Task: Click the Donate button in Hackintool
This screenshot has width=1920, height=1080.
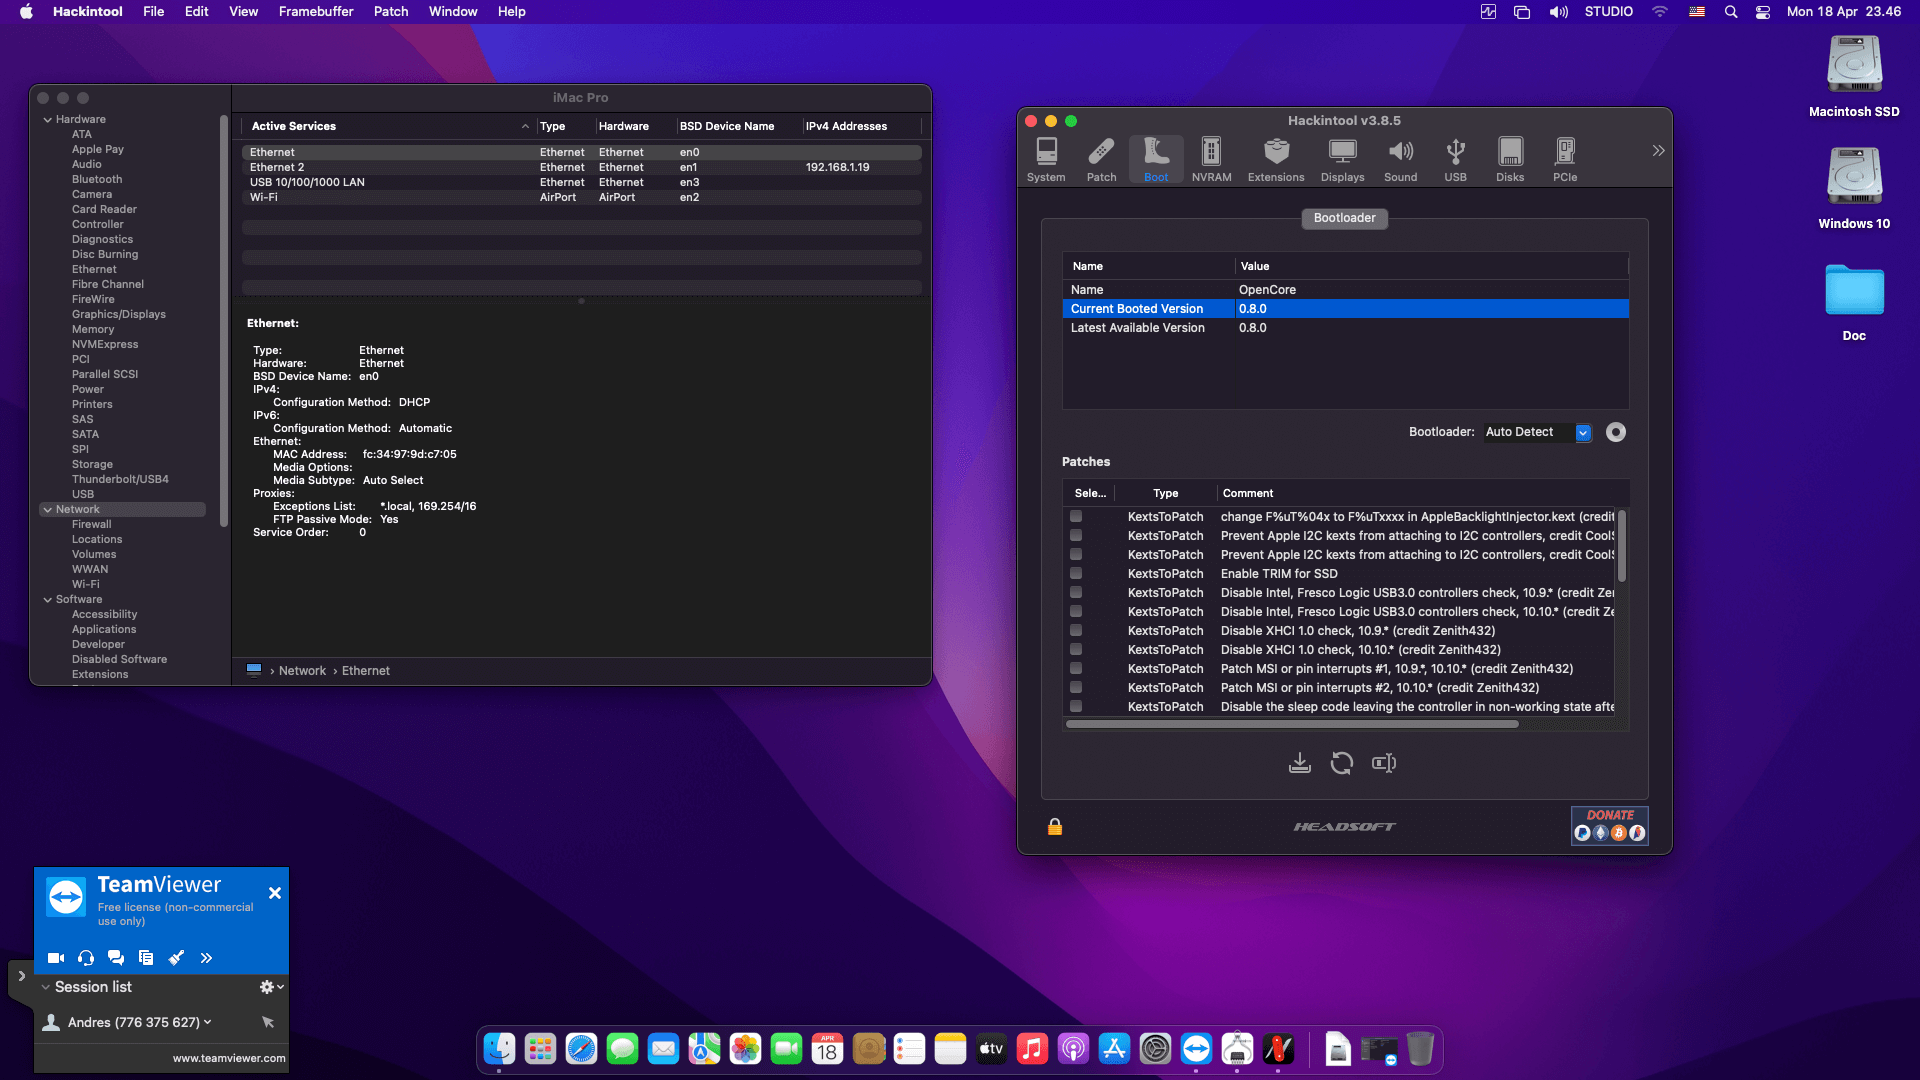Action: 1610,826
